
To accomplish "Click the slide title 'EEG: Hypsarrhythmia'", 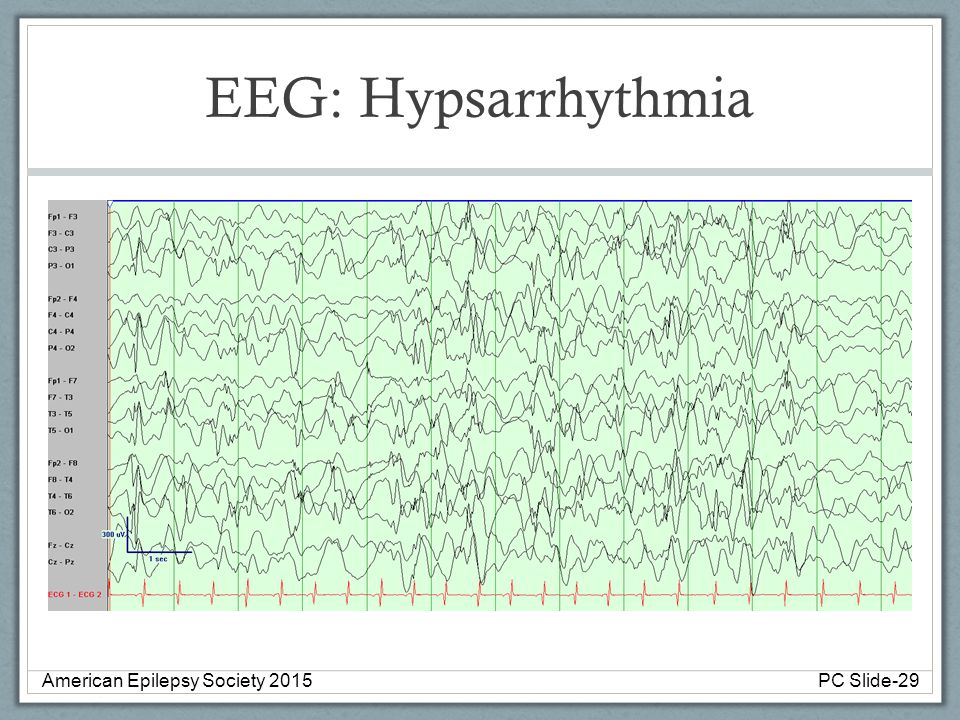I will (479, 99).
